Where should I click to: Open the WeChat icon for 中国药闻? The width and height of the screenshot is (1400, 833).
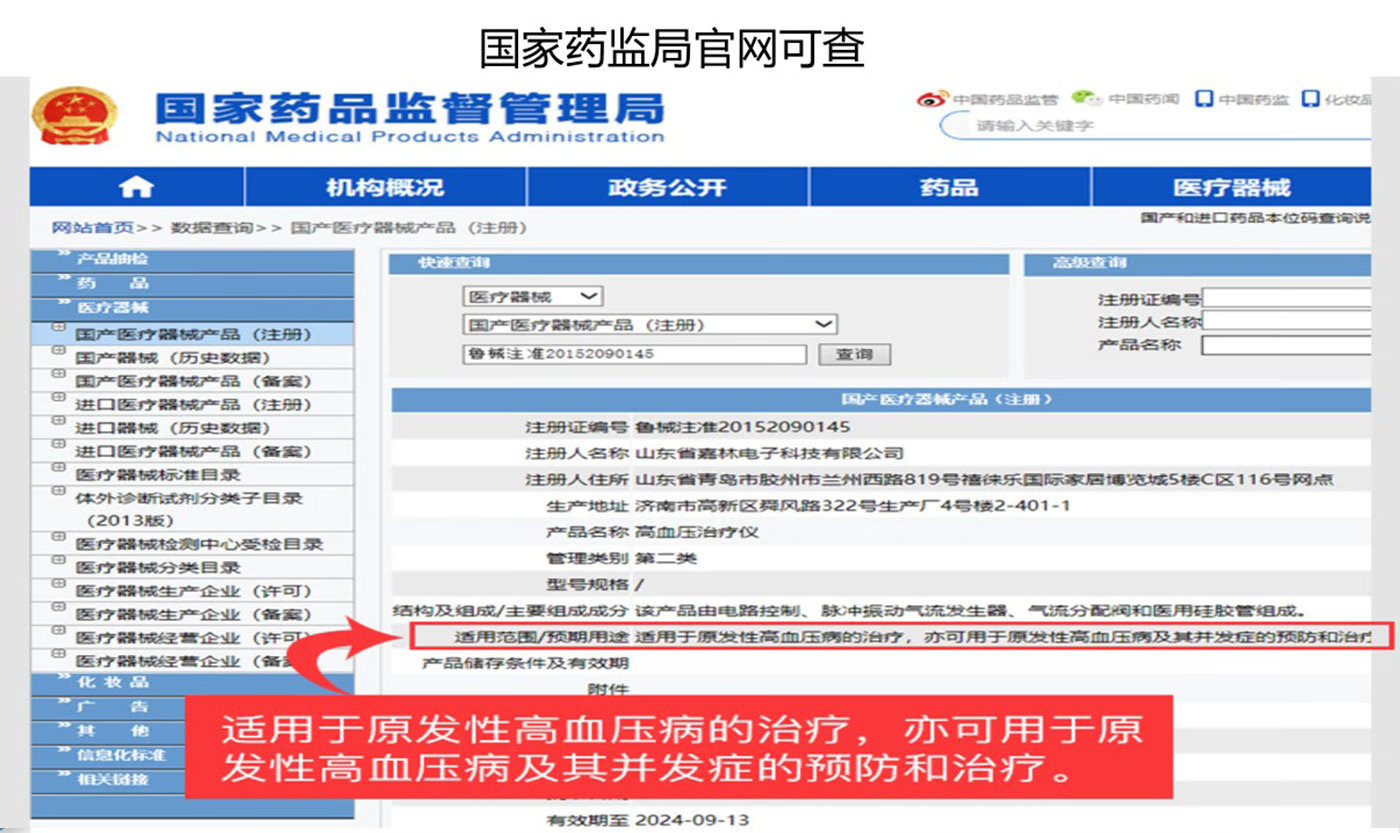[x=1087, y=98]
